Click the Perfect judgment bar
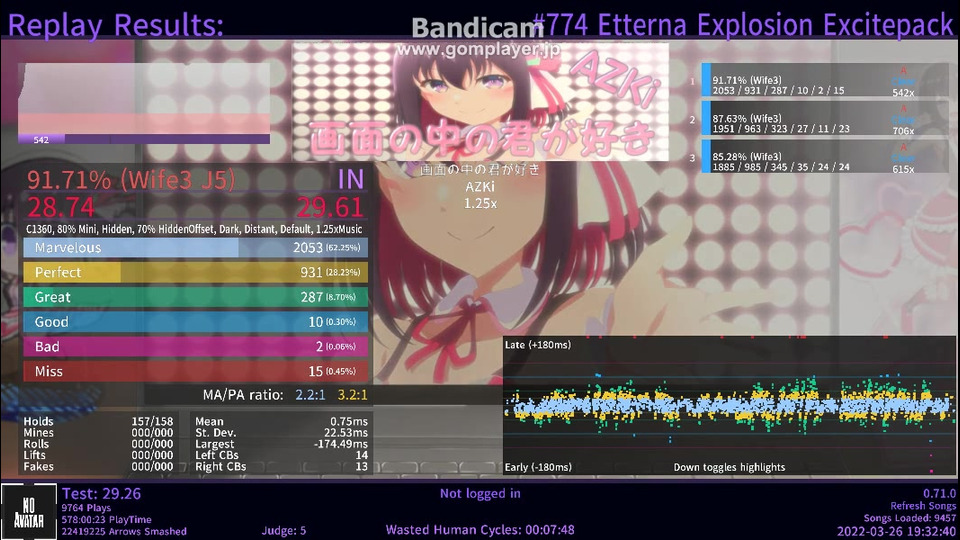This screenshot has width=960, height=540. pyautogui.click(x=196, y=272)
